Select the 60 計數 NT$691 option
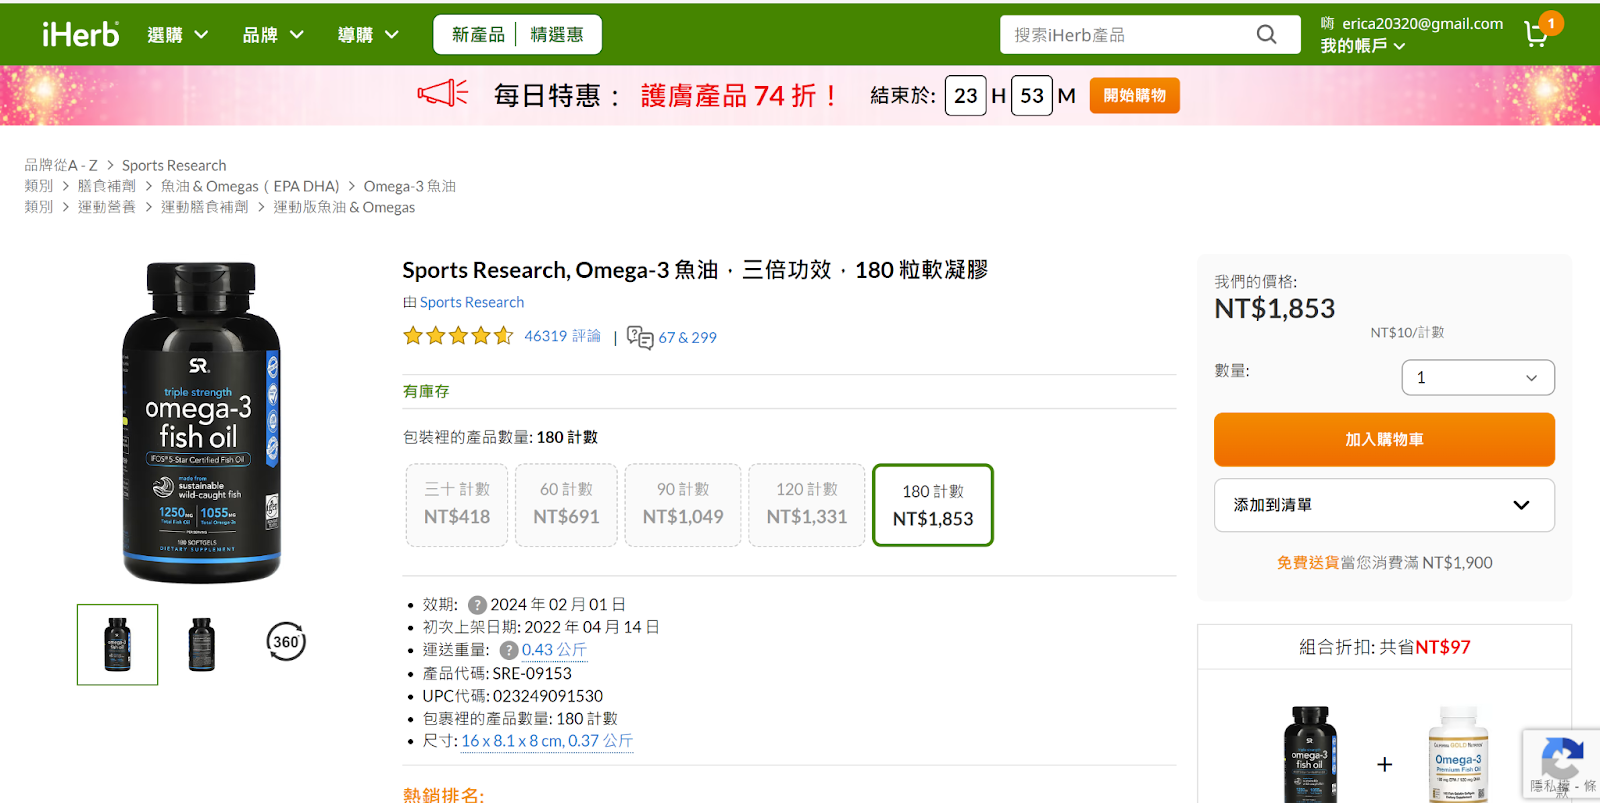The height and width of the screenshot is (803, 1600). (566, 505)
